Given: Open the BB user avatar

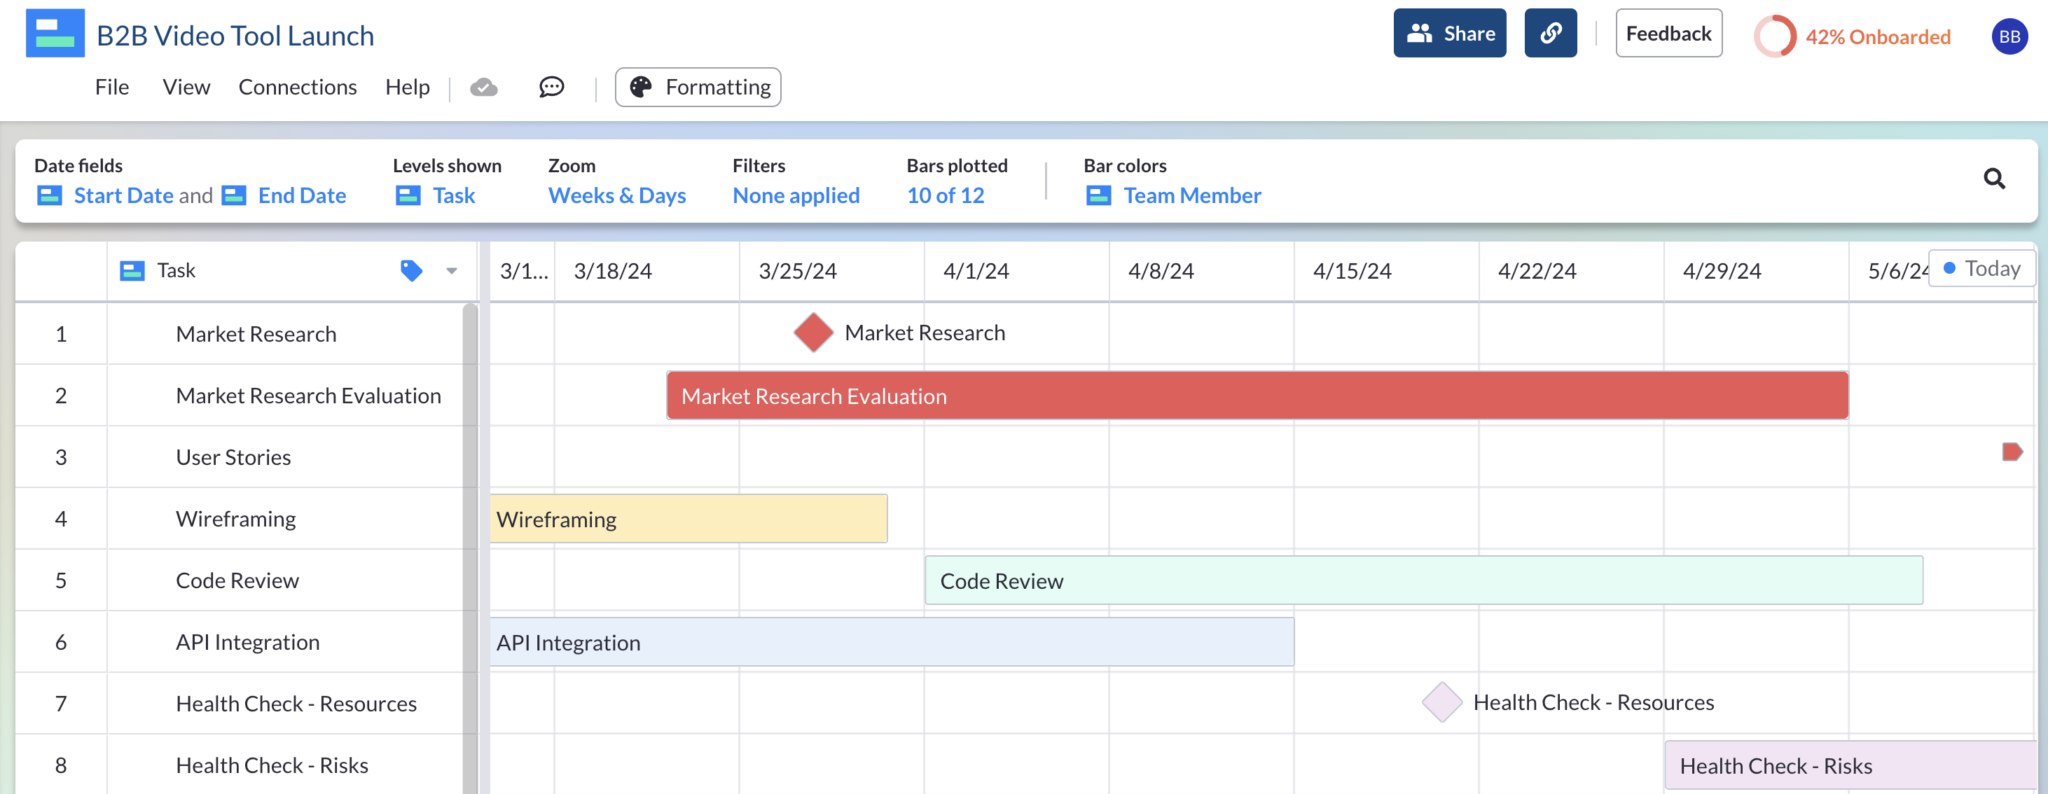Looking at the screenshot, I should point(2009,37).
